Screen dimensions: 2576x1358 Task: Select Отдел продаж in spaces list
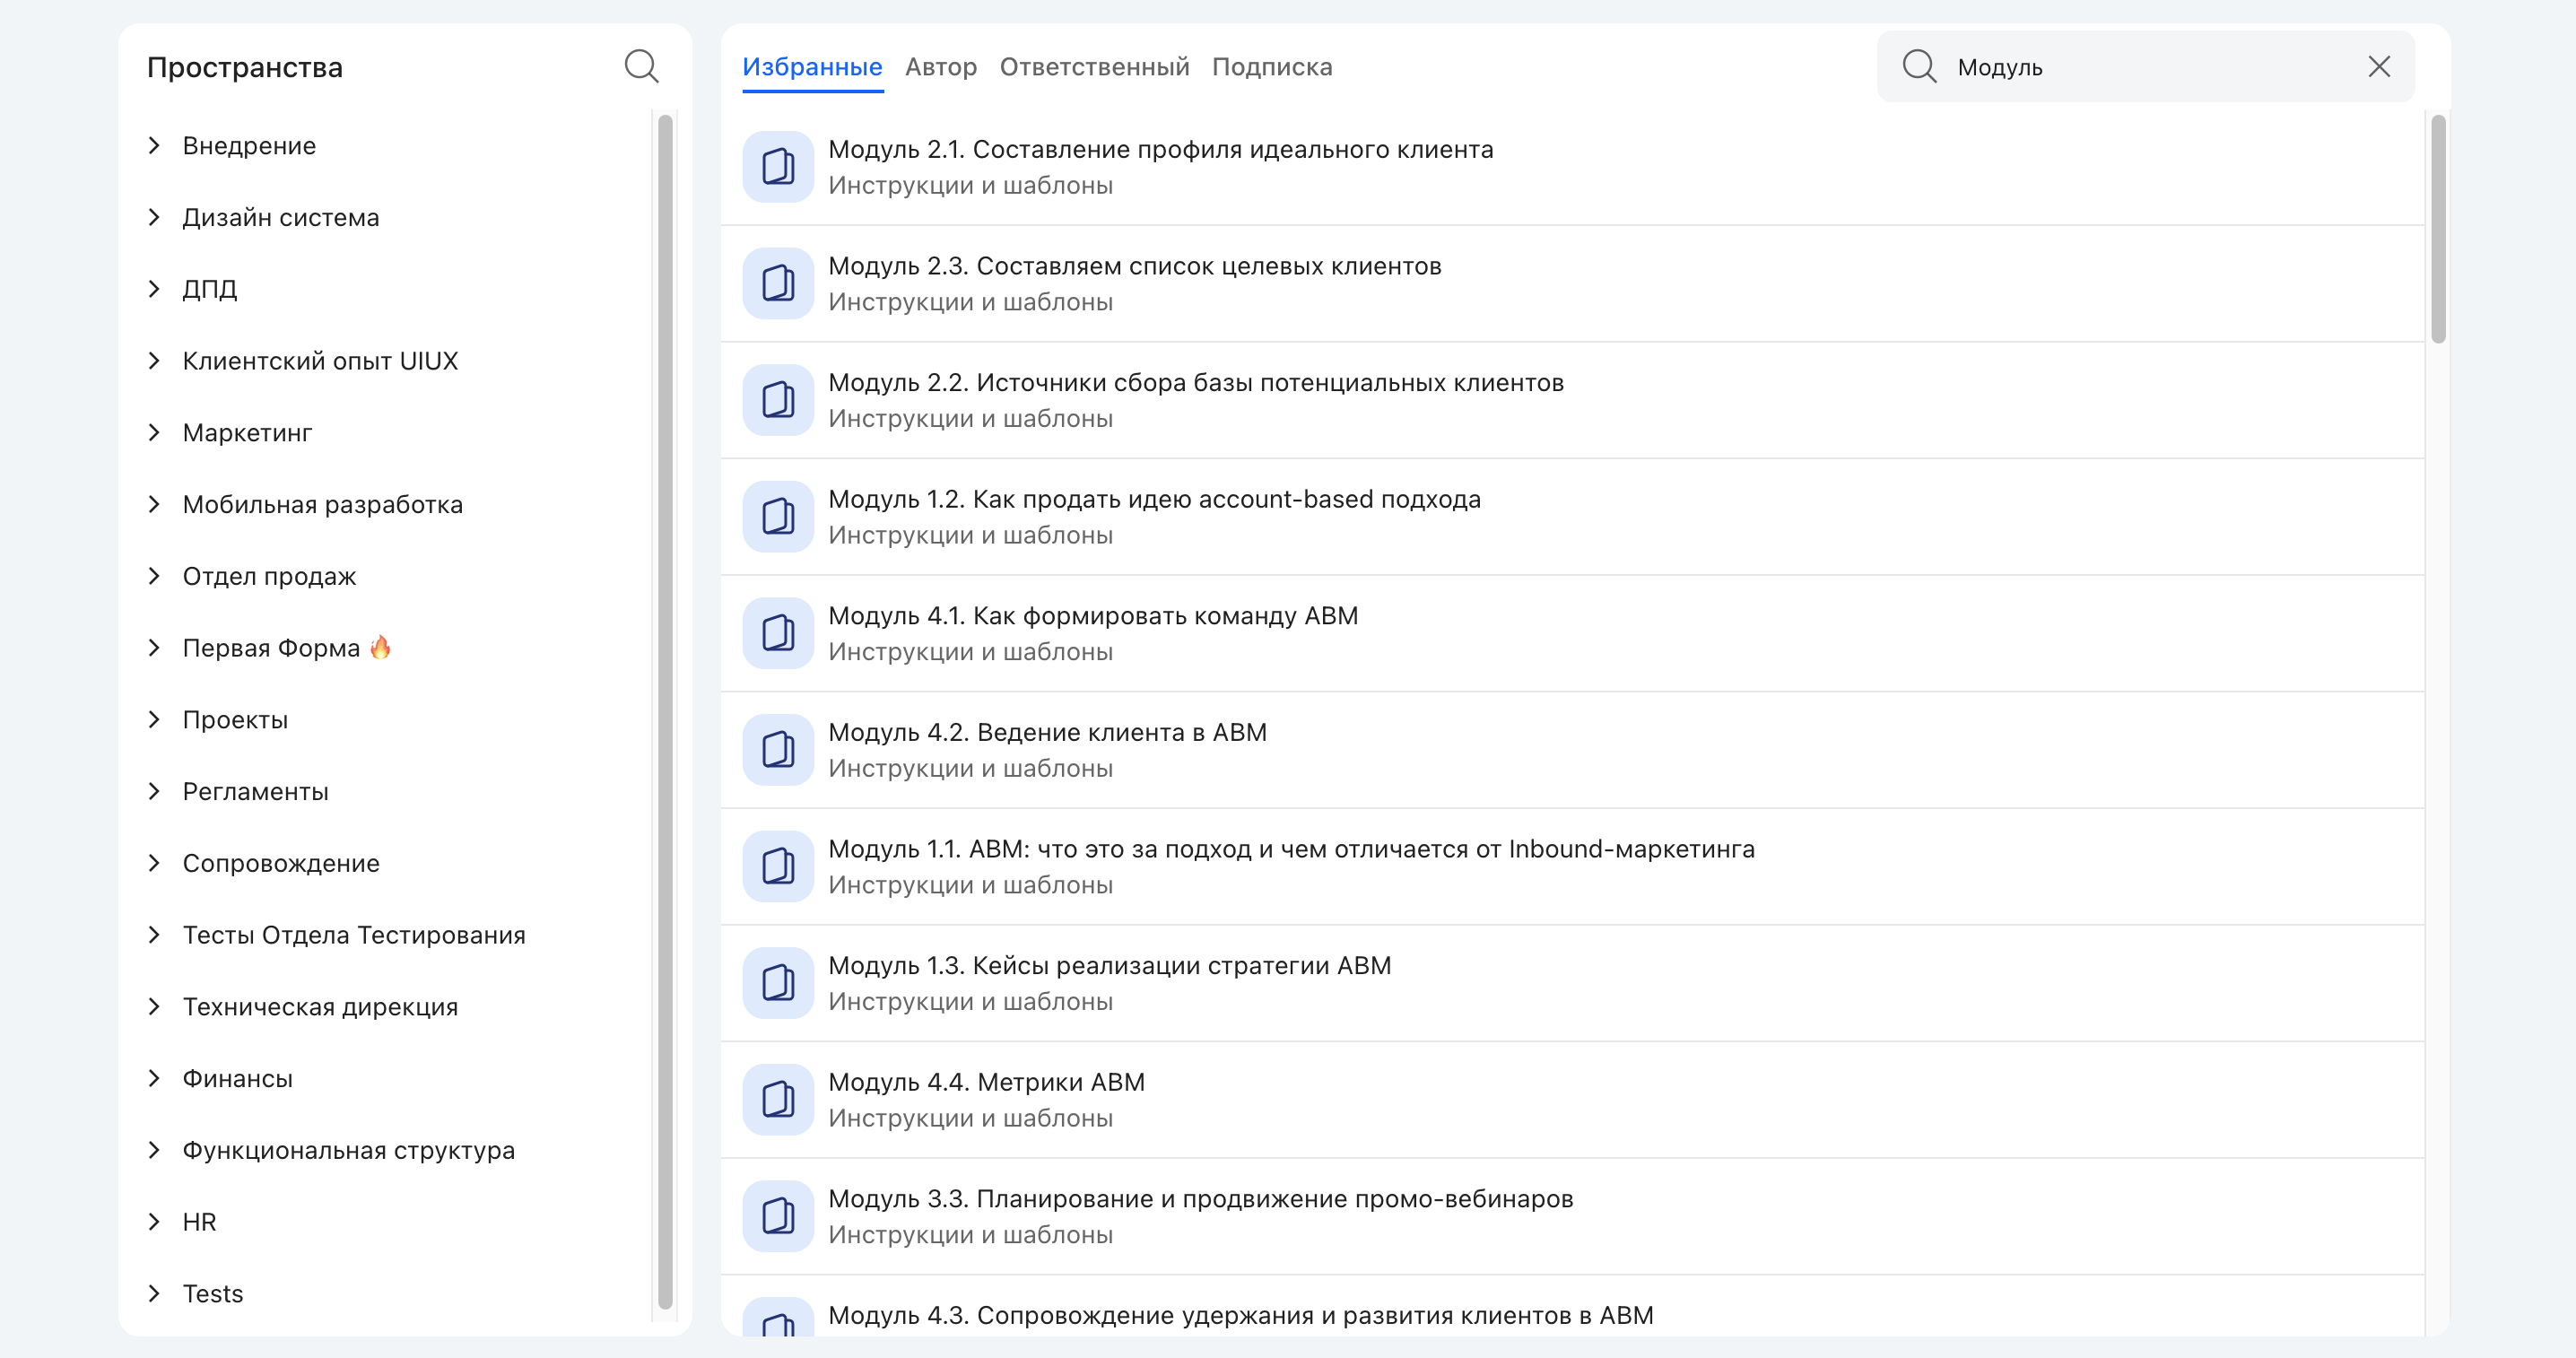(269, 576)
